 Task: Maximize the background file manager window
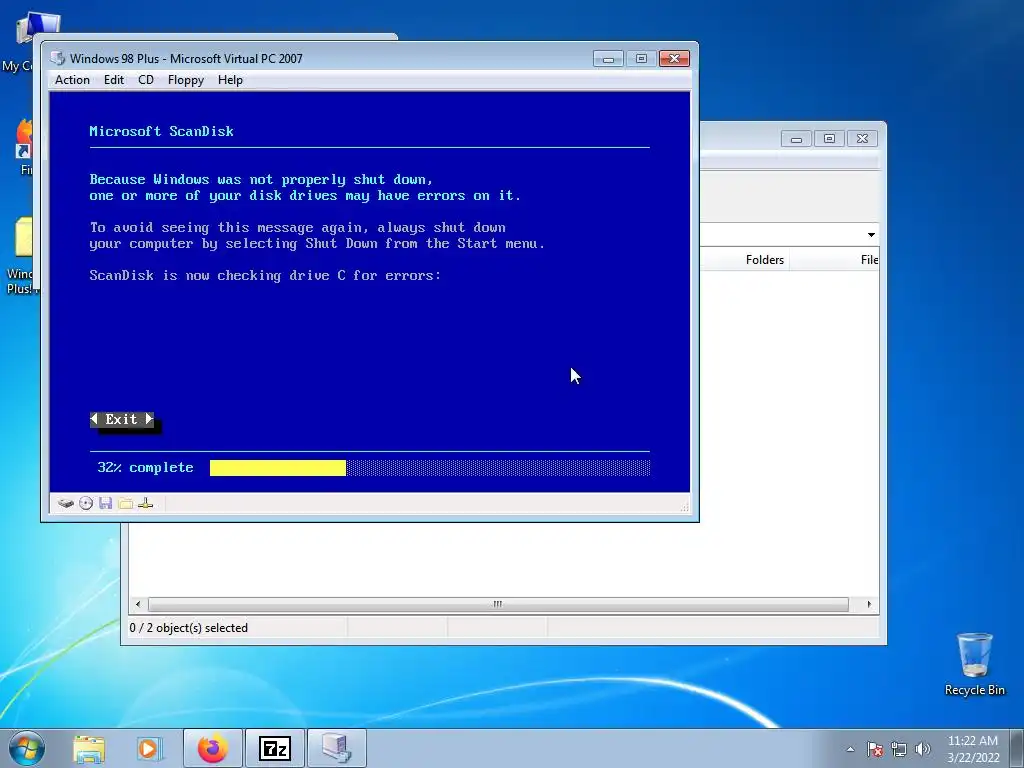[x=829, y=138]
